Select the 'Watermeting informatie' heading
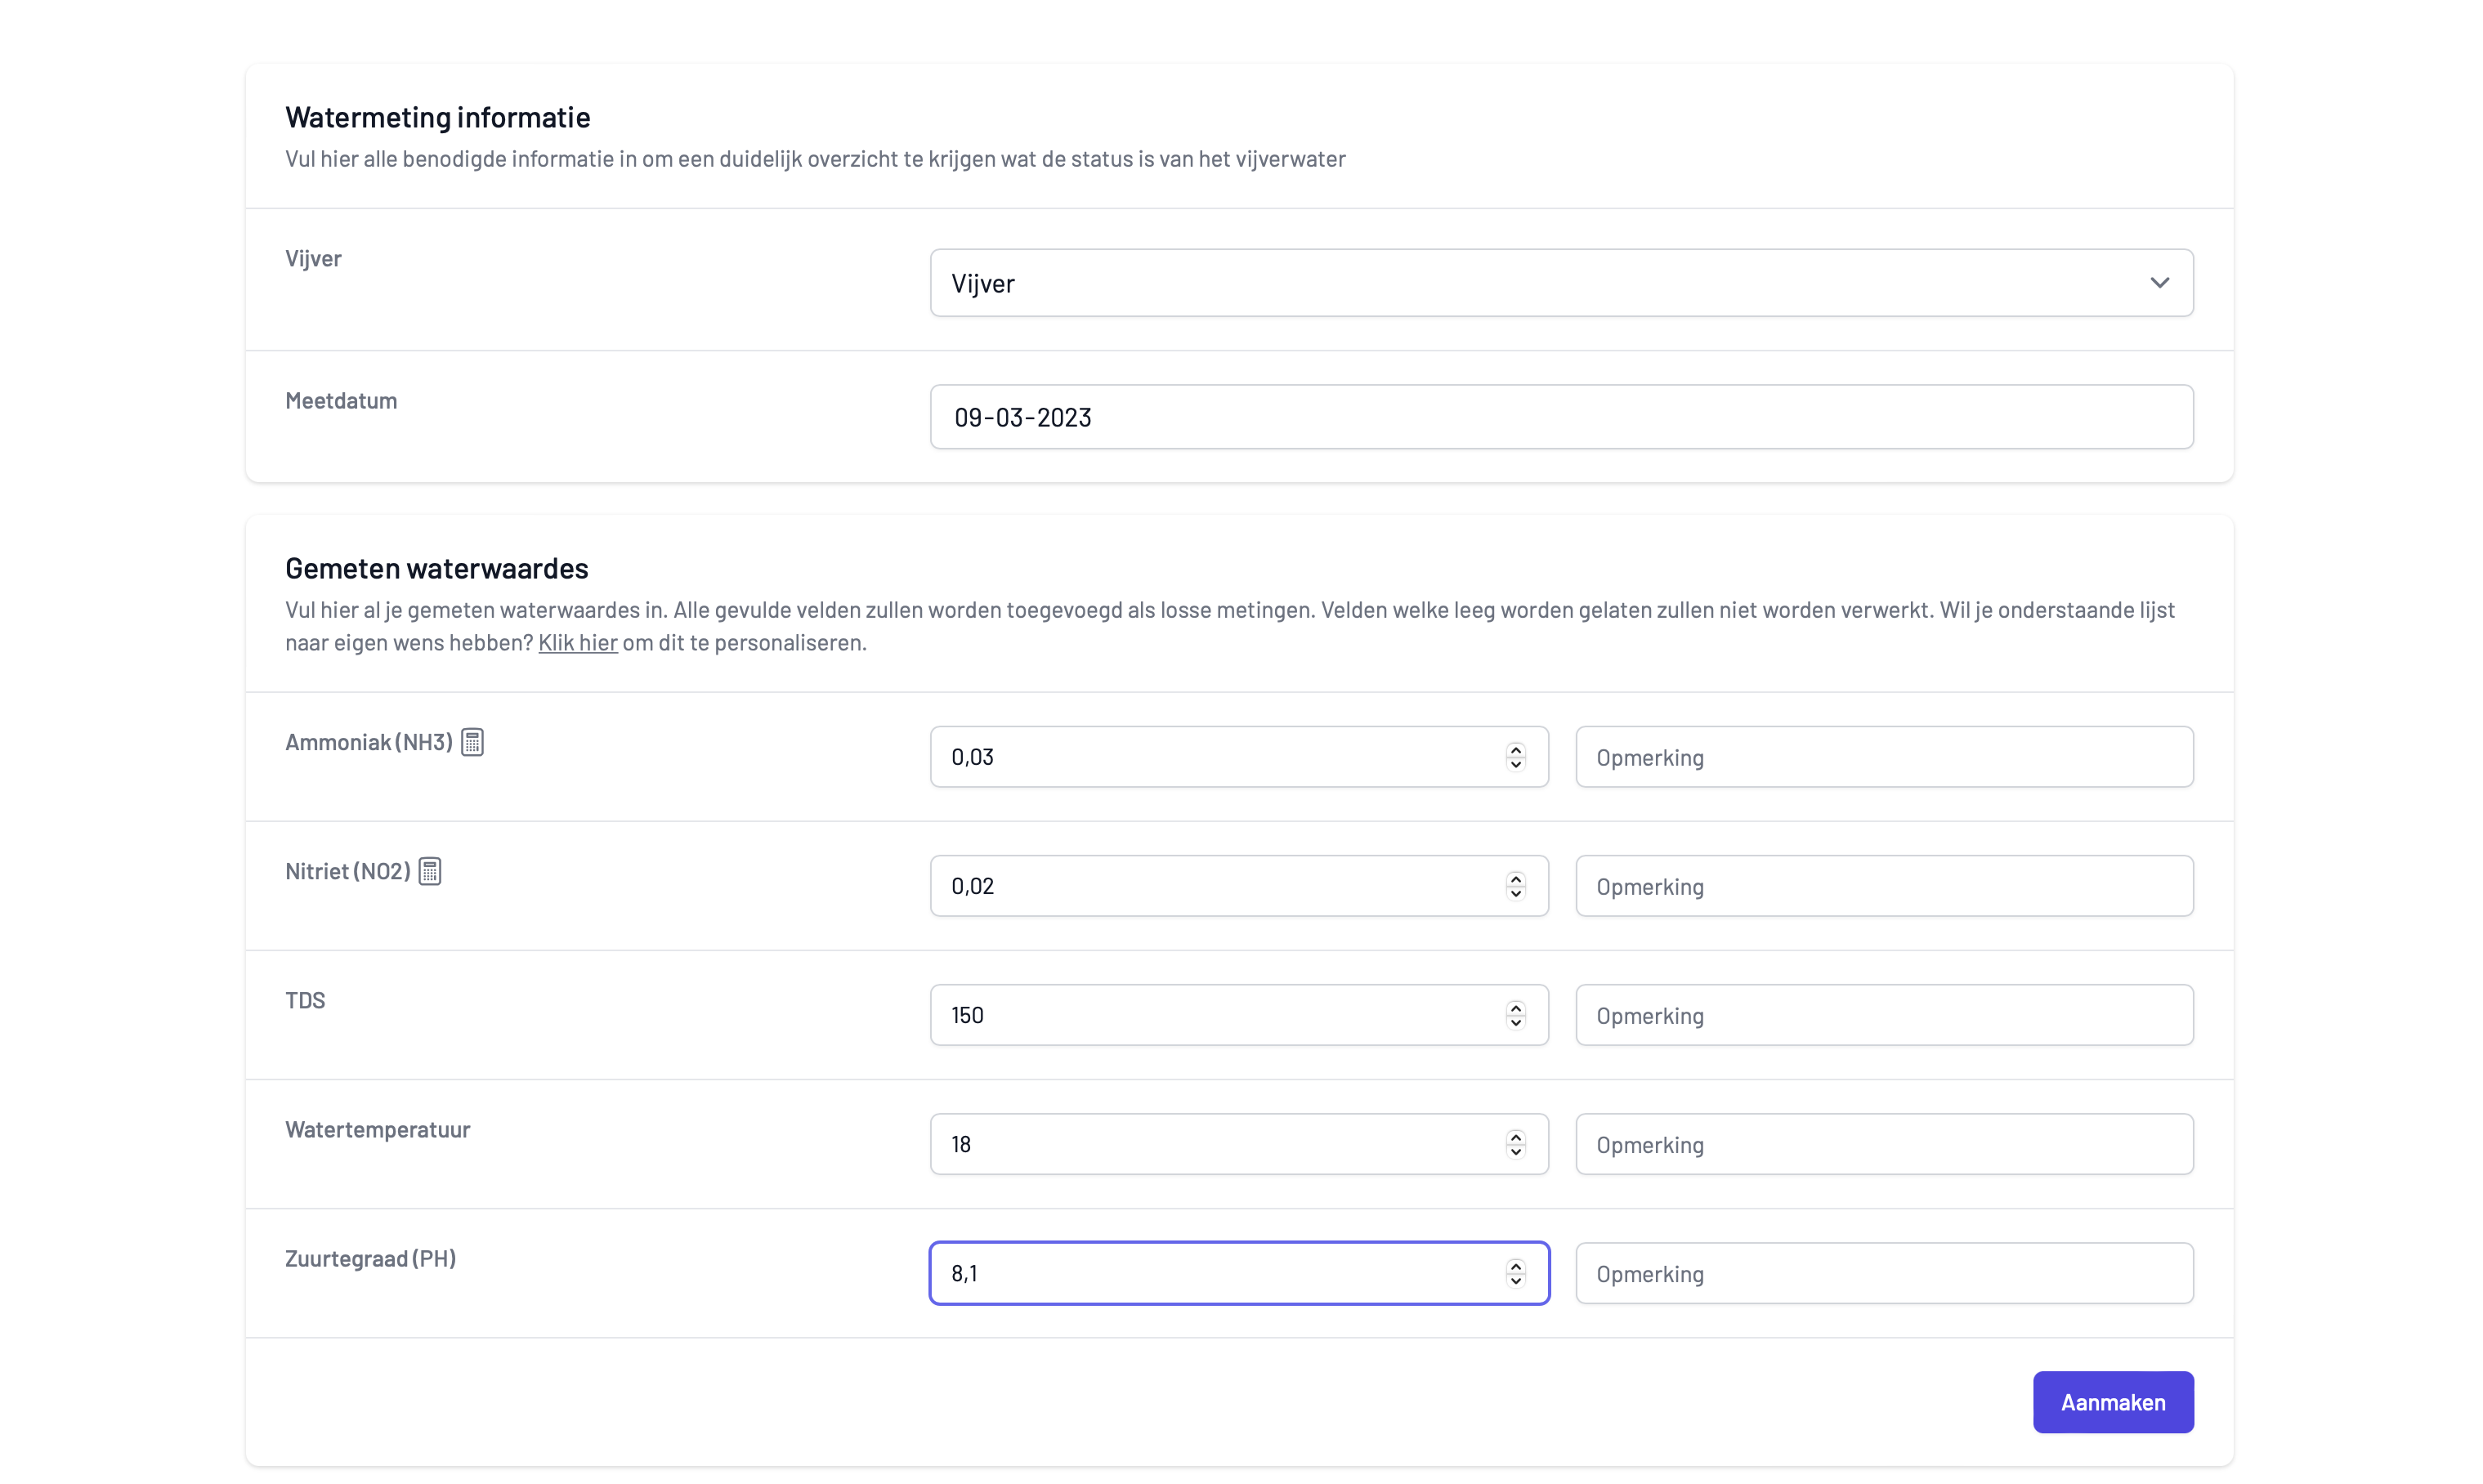 (438, 117)
